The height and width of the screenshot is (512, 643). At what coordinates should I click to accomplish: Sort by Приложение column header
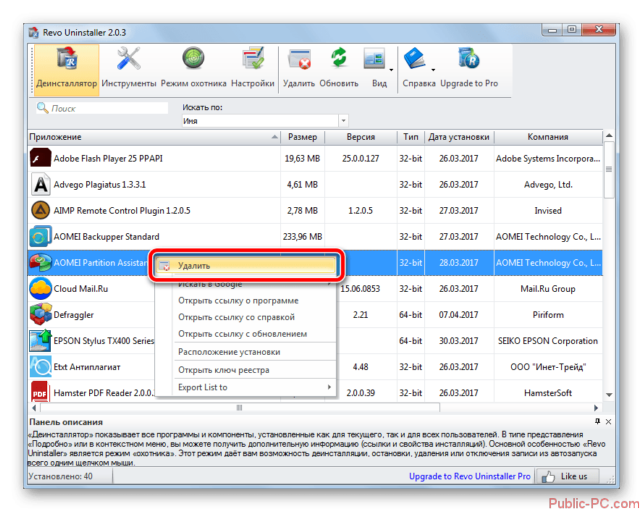tap(154, 137)
